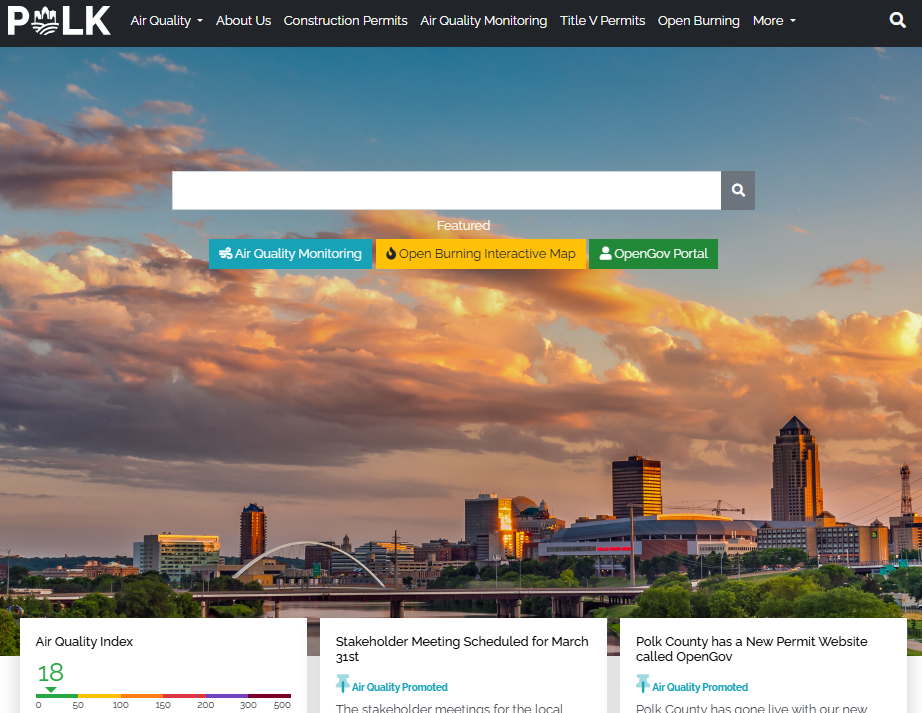922x713 pixels.
Task: Open search via navbar magnifier icon
Action: [x=897, y=20]
